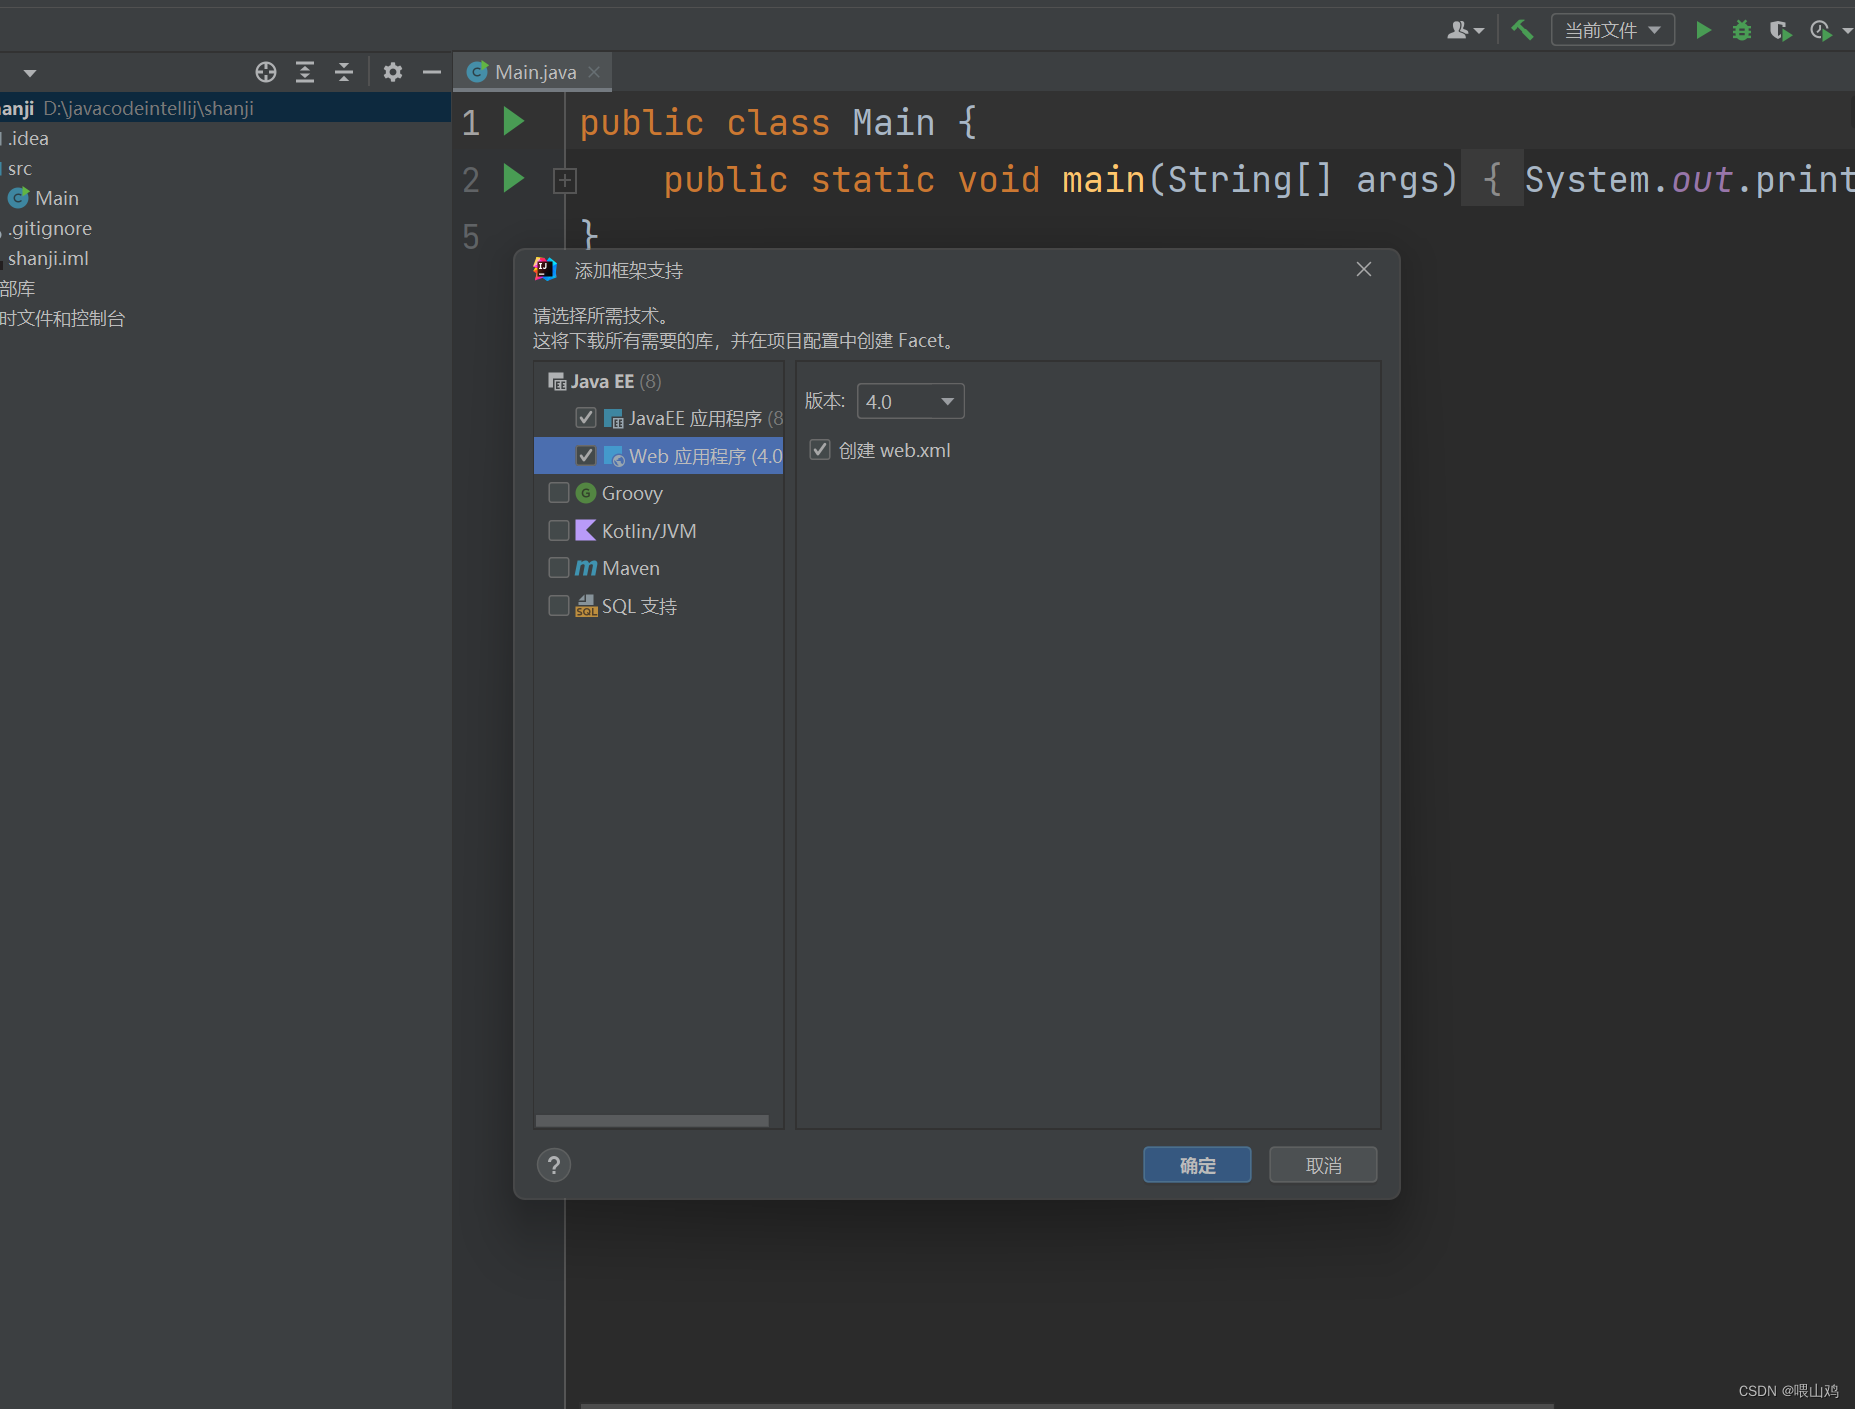Select the project root D:\javacodeintellij\shanji
The image size is (1855, 1409).
click(225, 108)
